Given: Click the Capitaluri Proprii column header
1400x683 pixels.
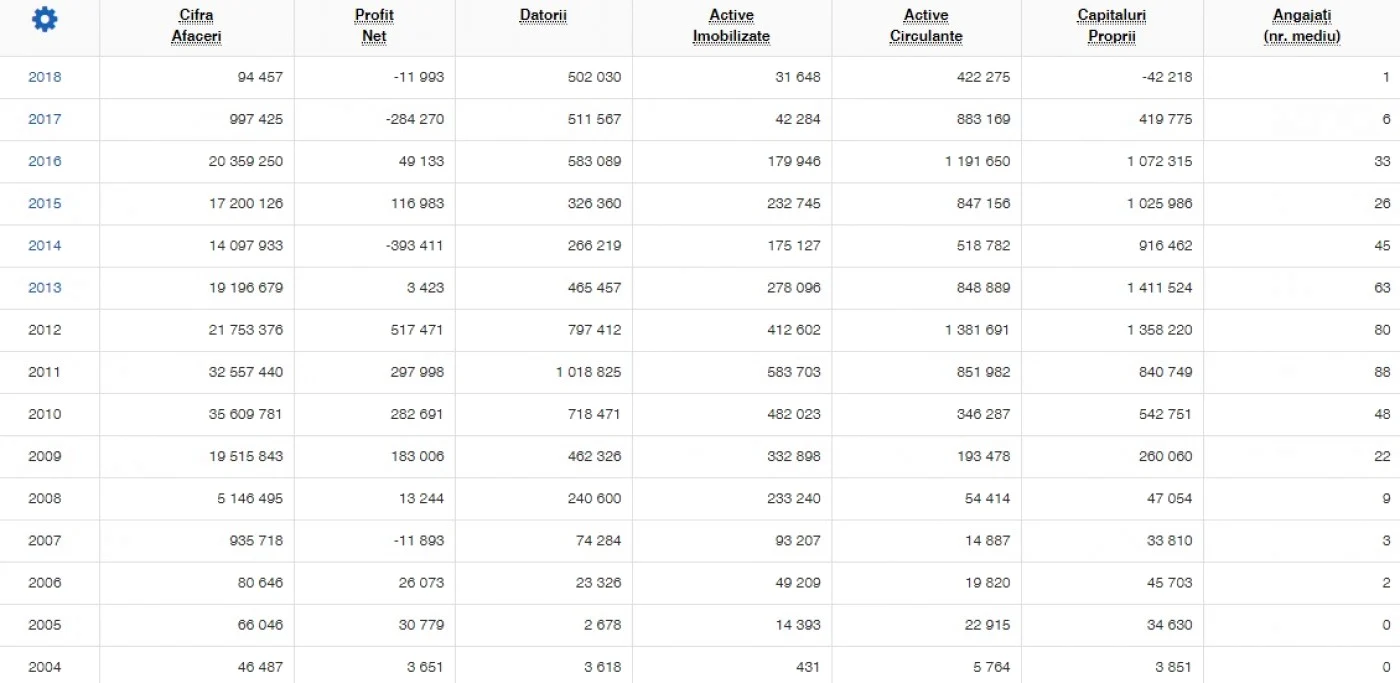Looking at the screenshot, I should point(1112,26).
